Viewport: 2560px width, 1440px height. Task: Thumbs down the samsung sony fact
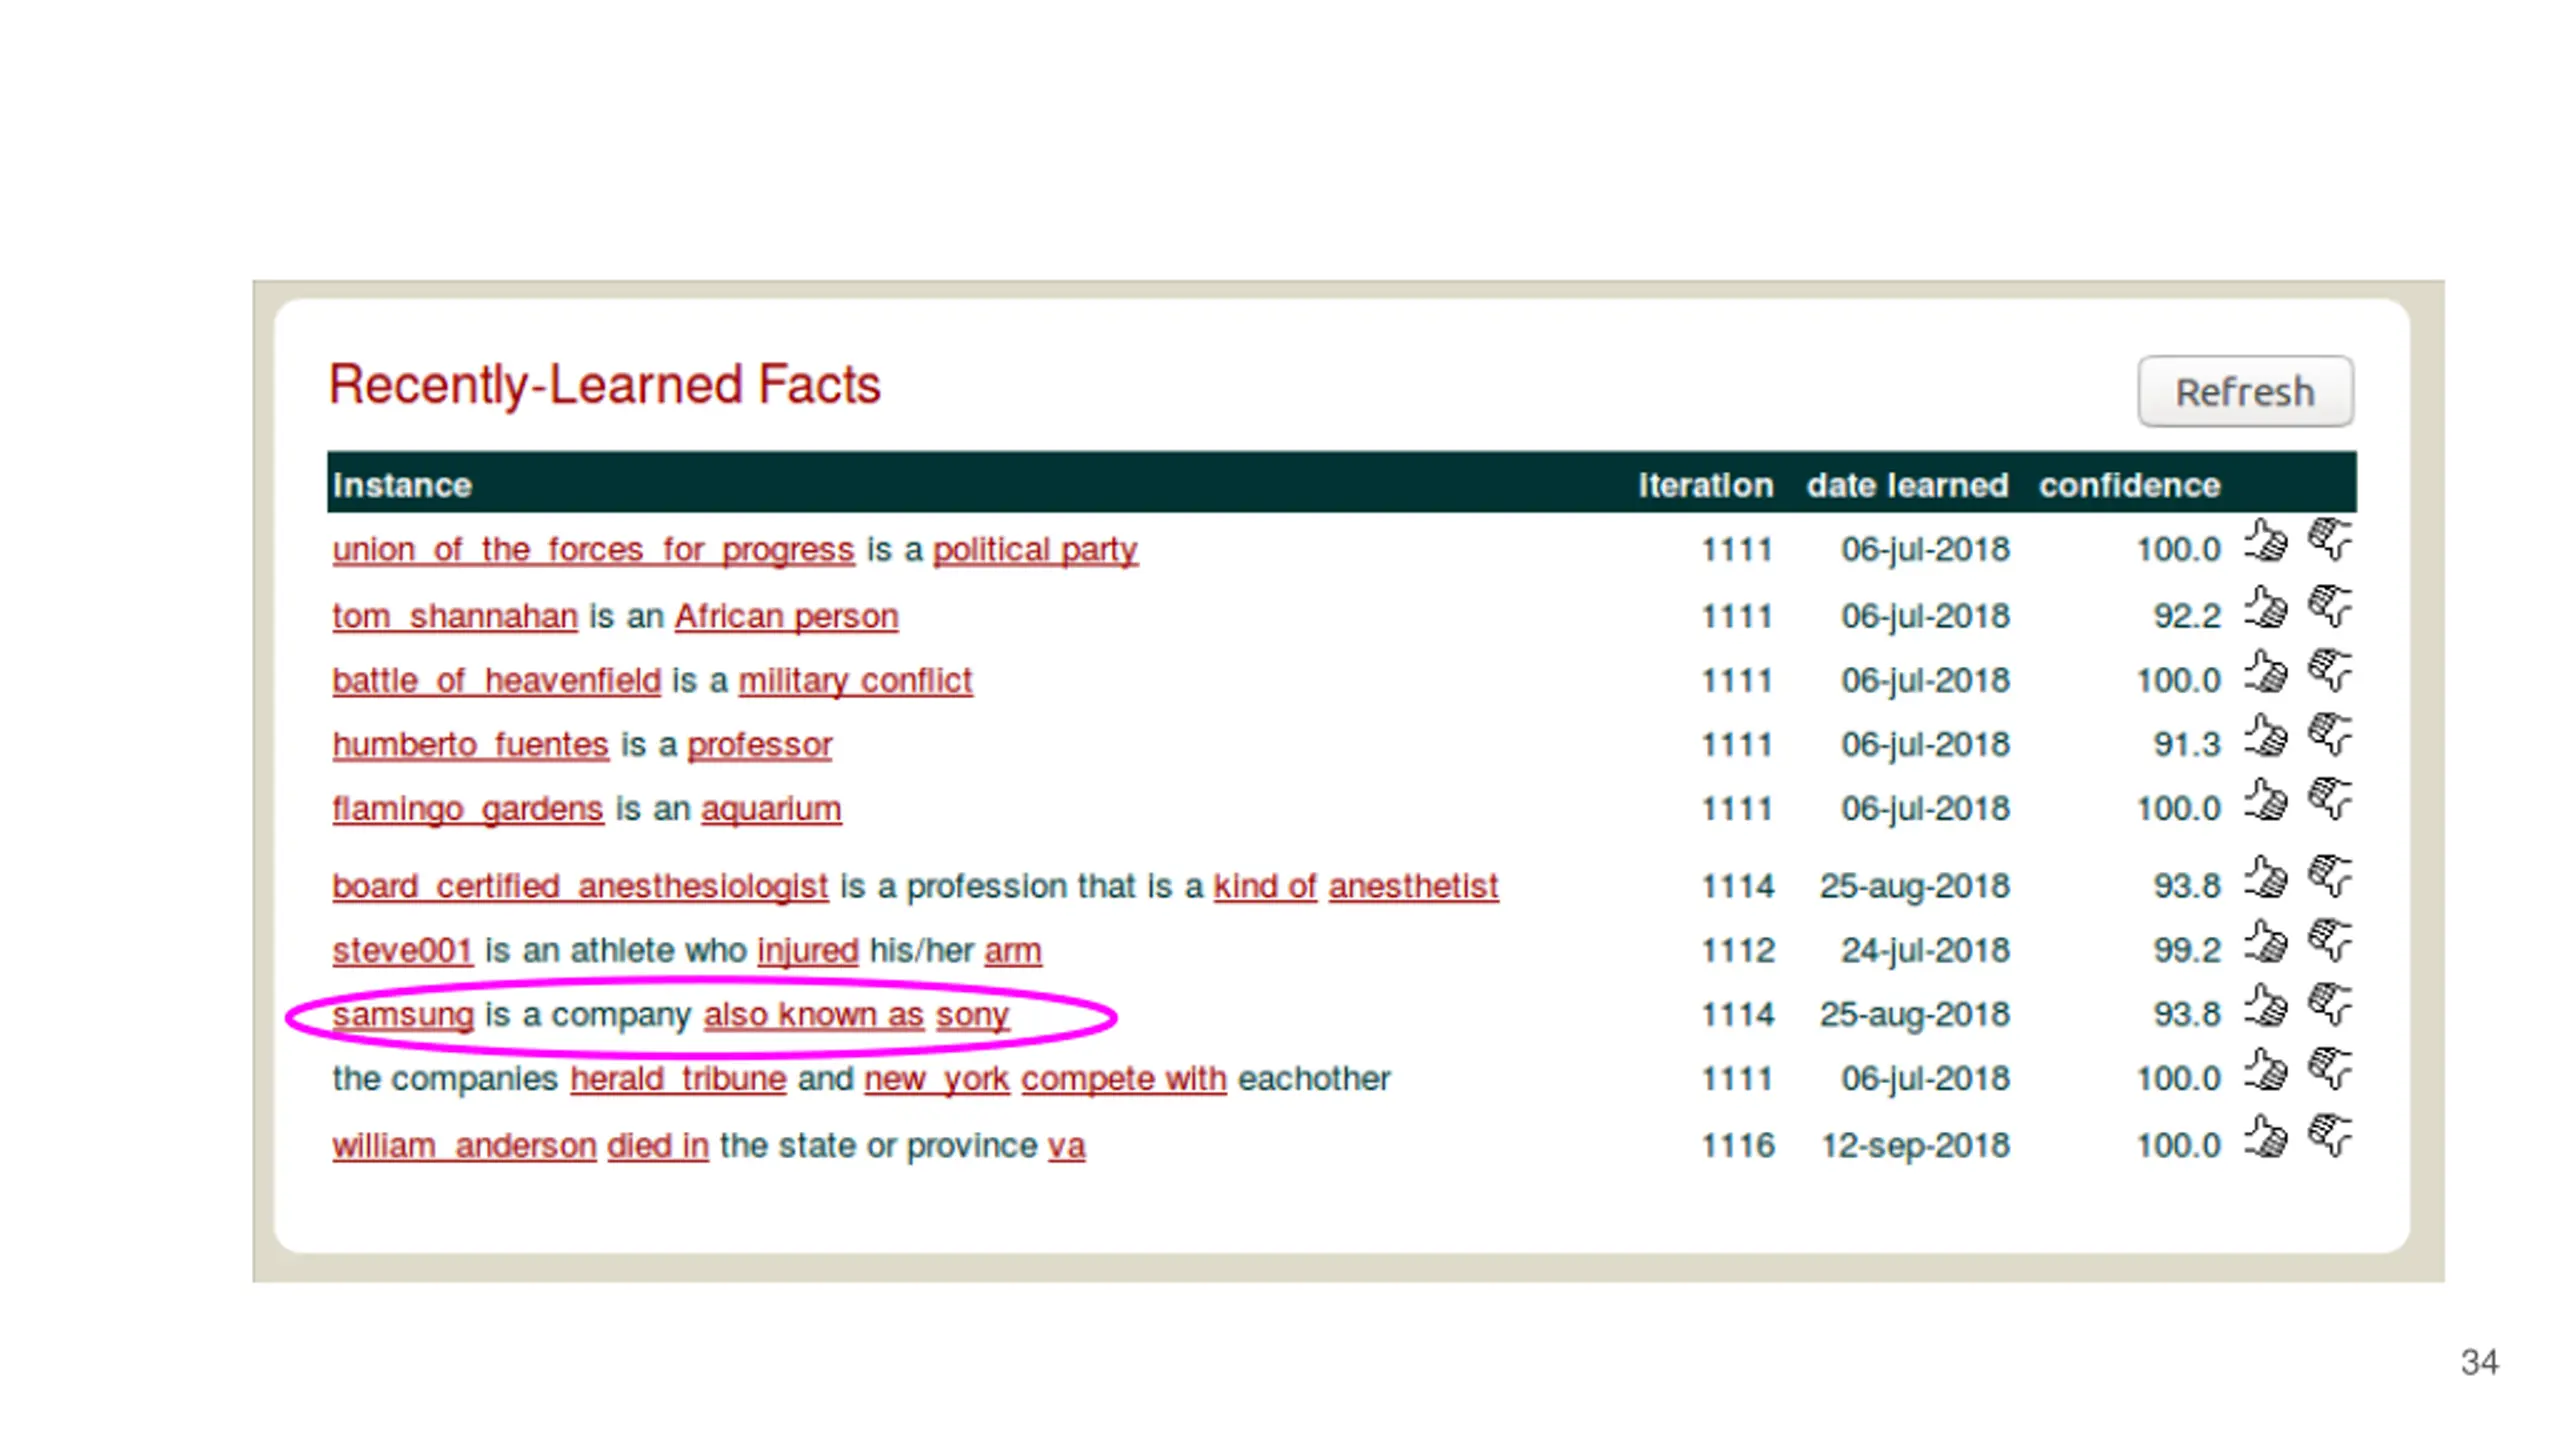[2329, 1005]
